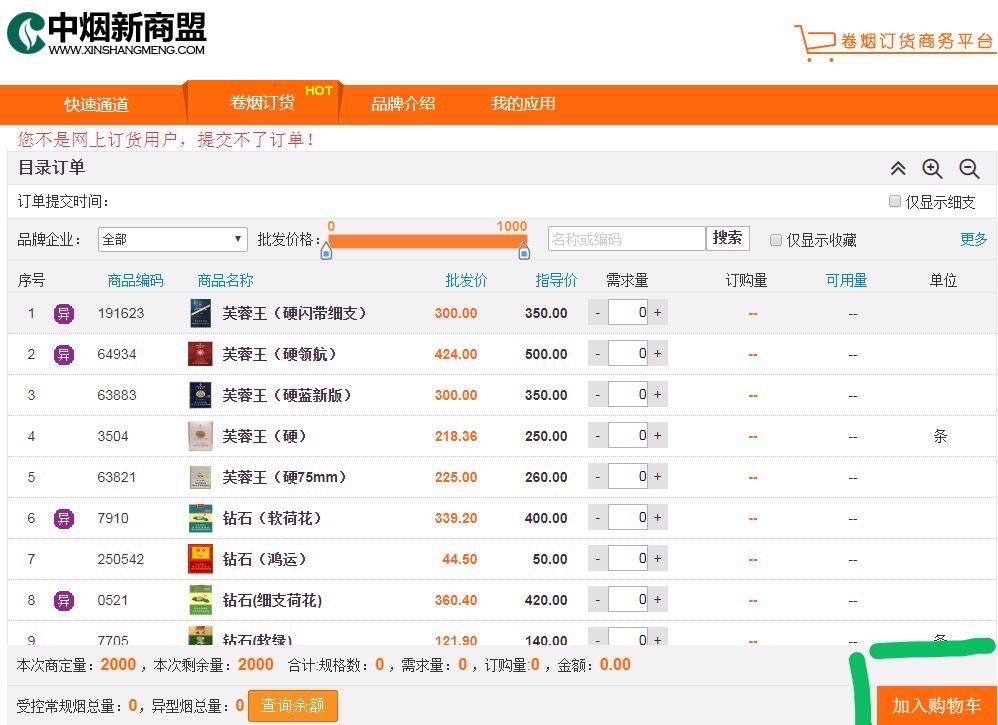Click the purple 异 badge on row 191623

64,313
